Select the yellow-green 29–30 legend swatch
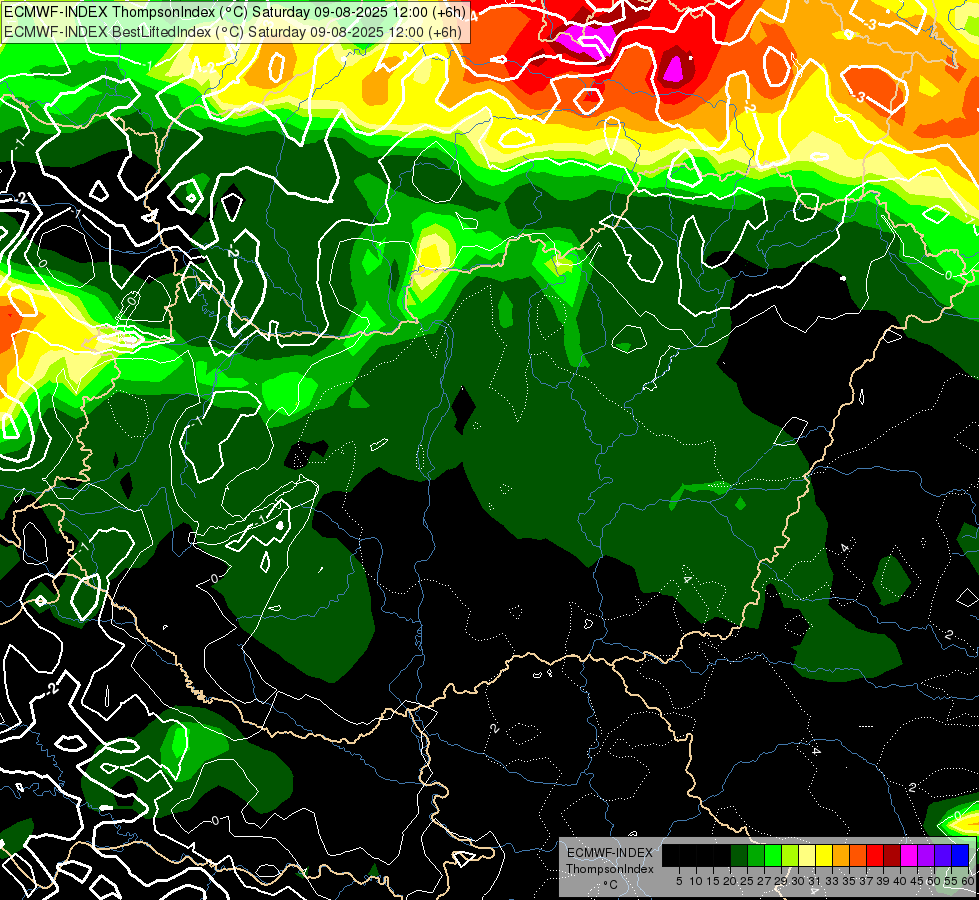The image size is (979, 900). pos(790,855)
